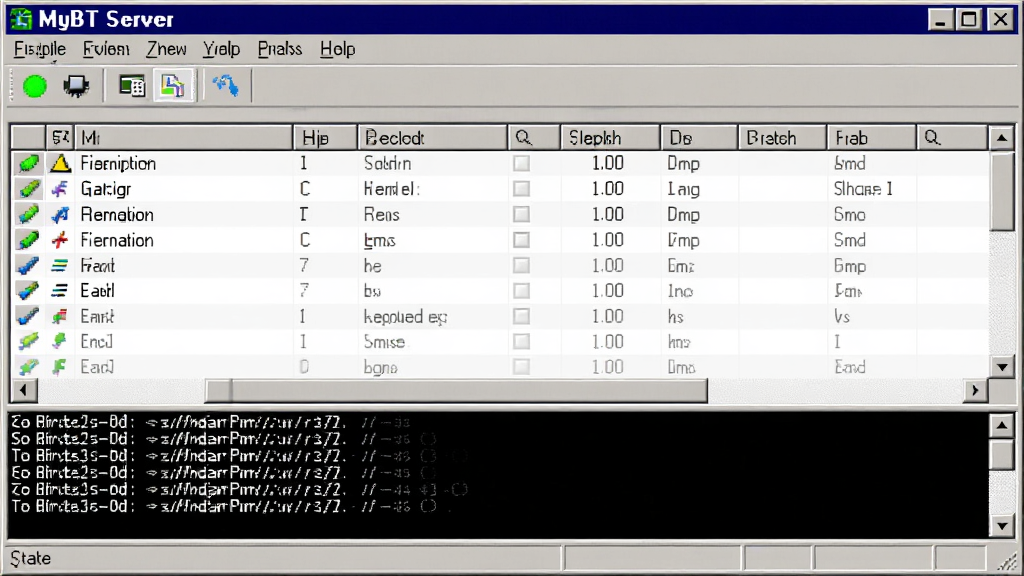
Task: Sort by the Slepish column header
Action: point(610,138)
